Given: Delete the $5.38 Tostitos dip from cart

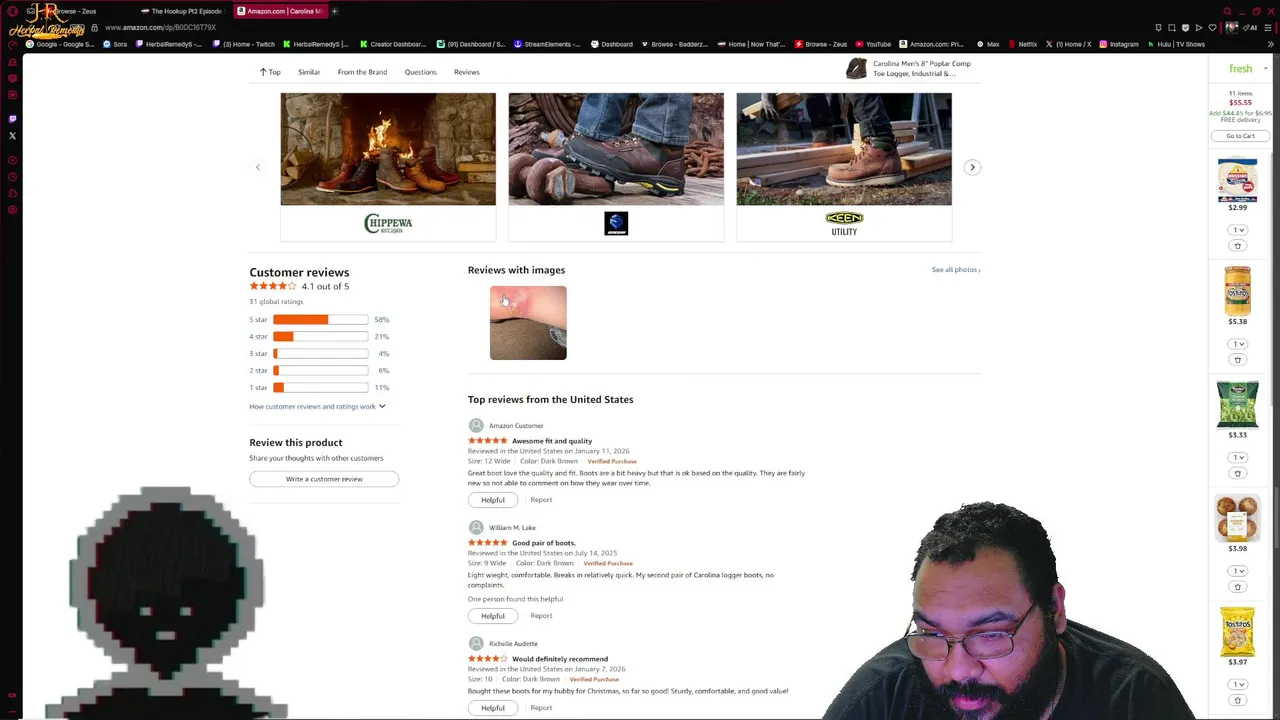Looking at the screenshot, I should pos(1238,360).
